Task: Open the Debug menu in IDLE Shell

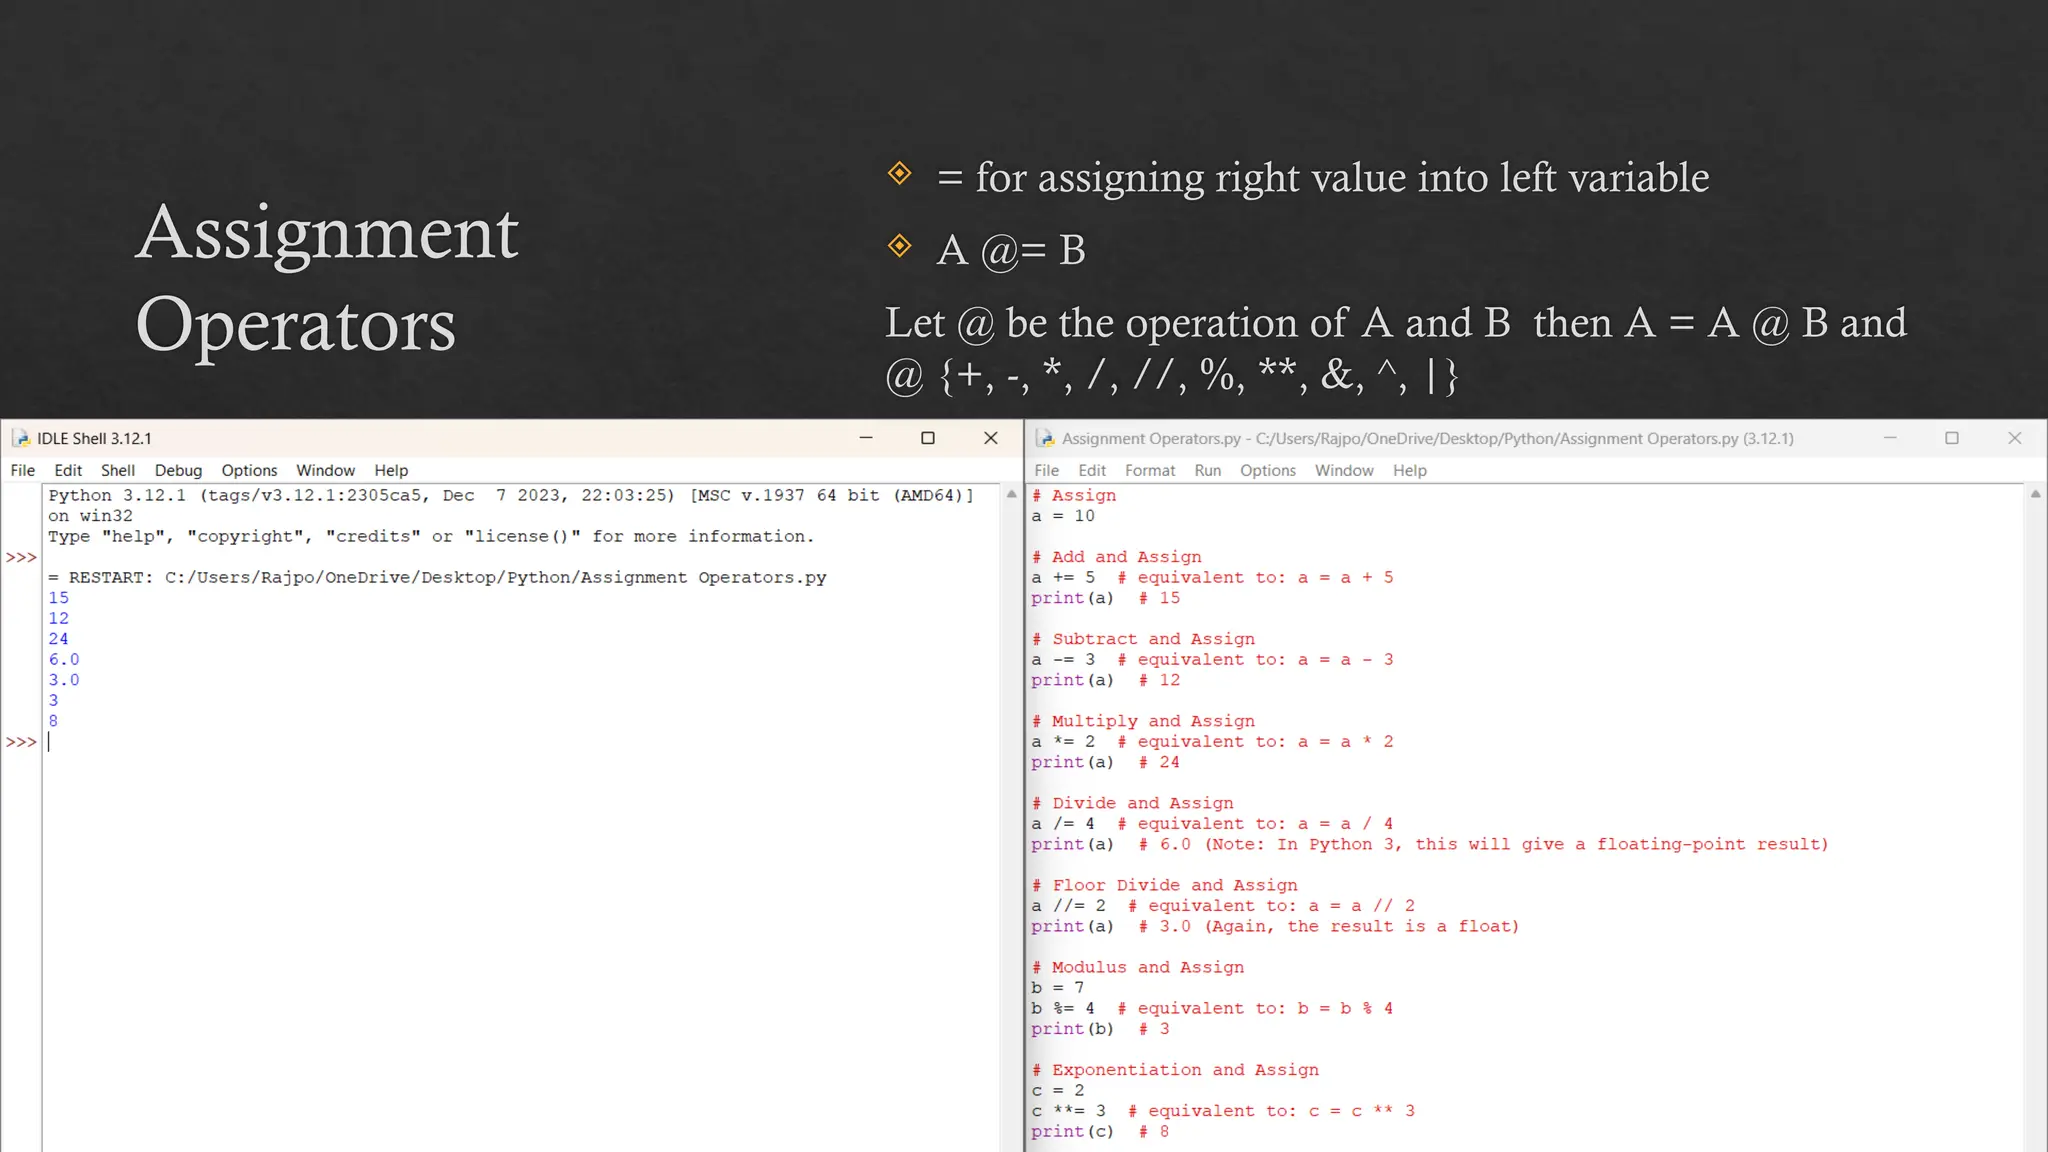Action: [x=178, y=470]
